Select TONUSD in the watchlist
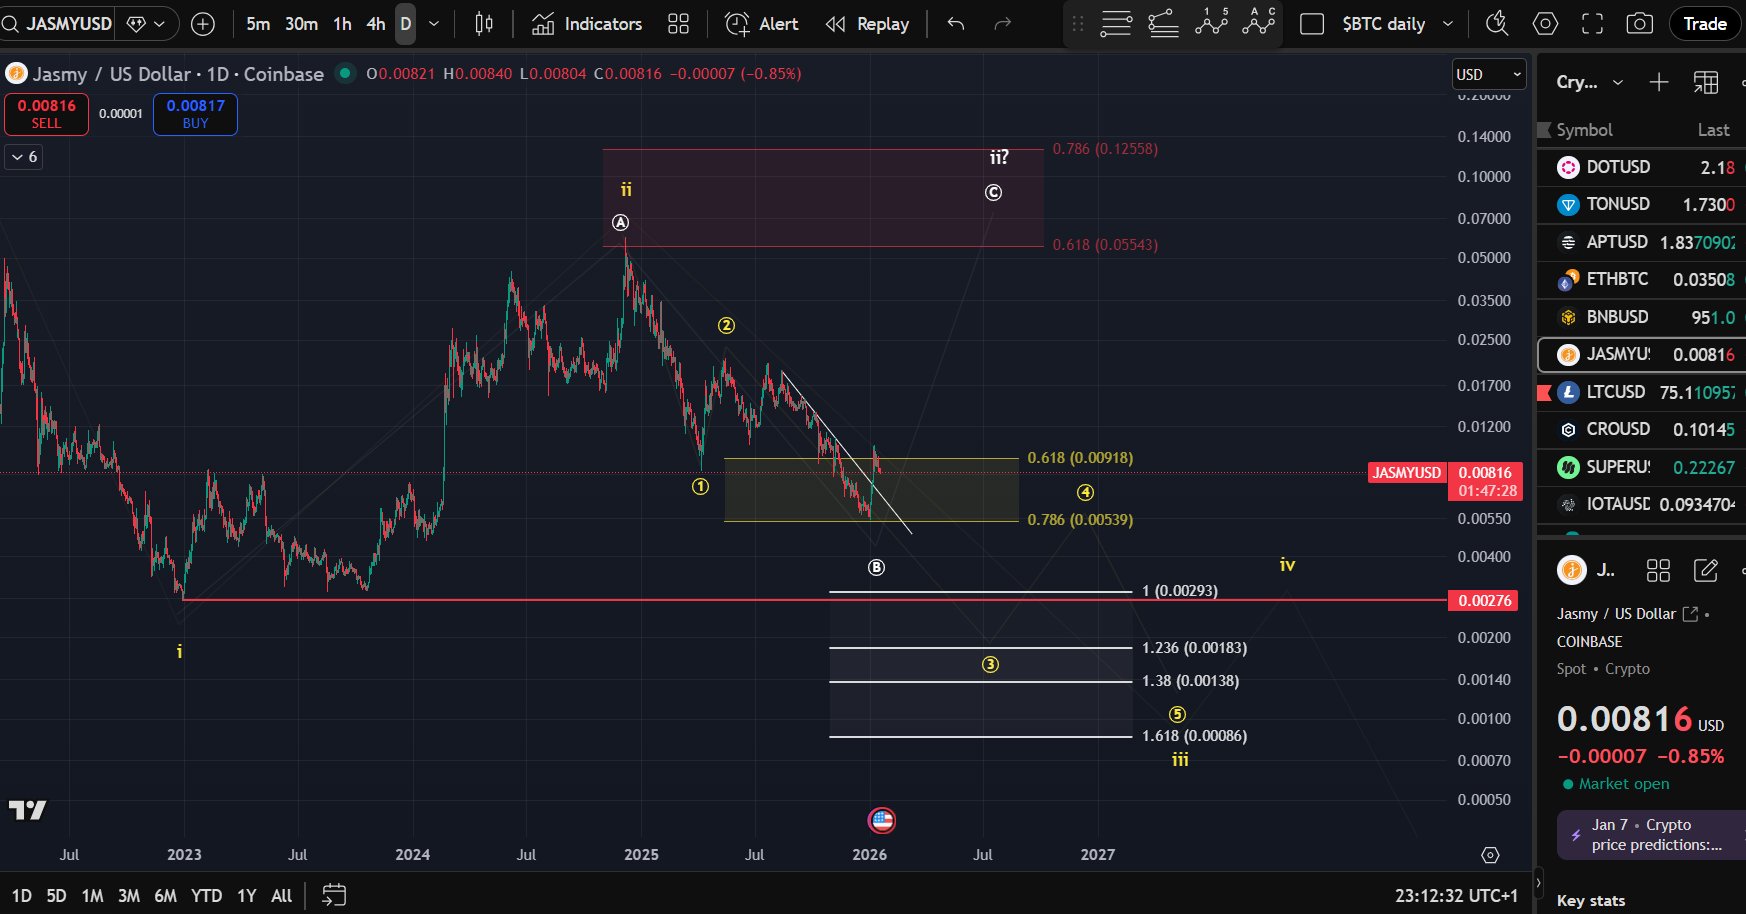Image resolution: width=1746 pixels, height=914 pixels. point(1641,204)
